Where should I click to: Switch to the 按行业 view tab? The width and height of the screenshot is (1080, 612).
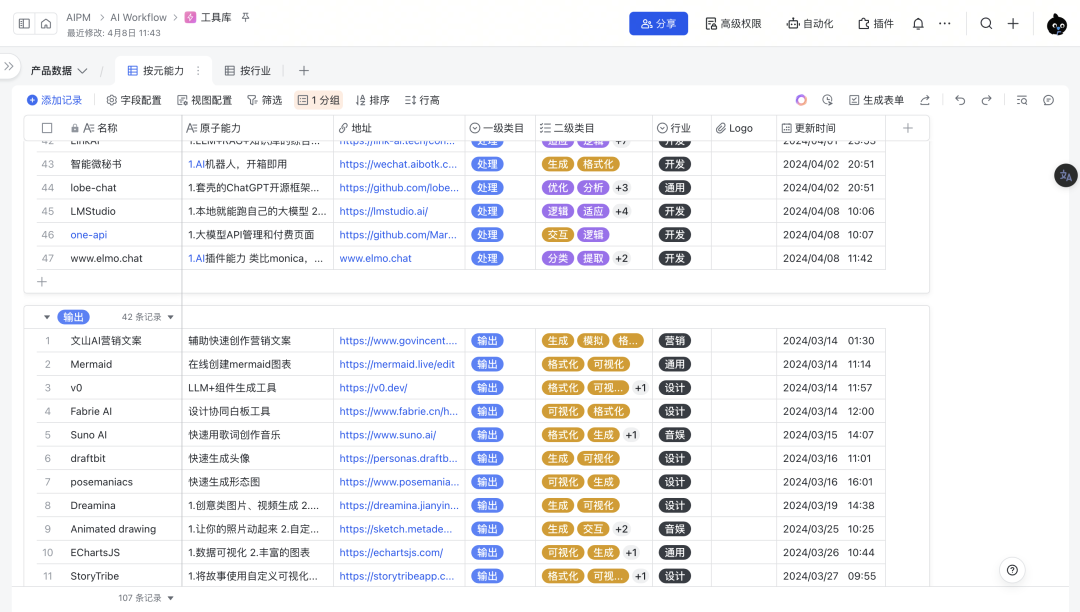(248, 71)
